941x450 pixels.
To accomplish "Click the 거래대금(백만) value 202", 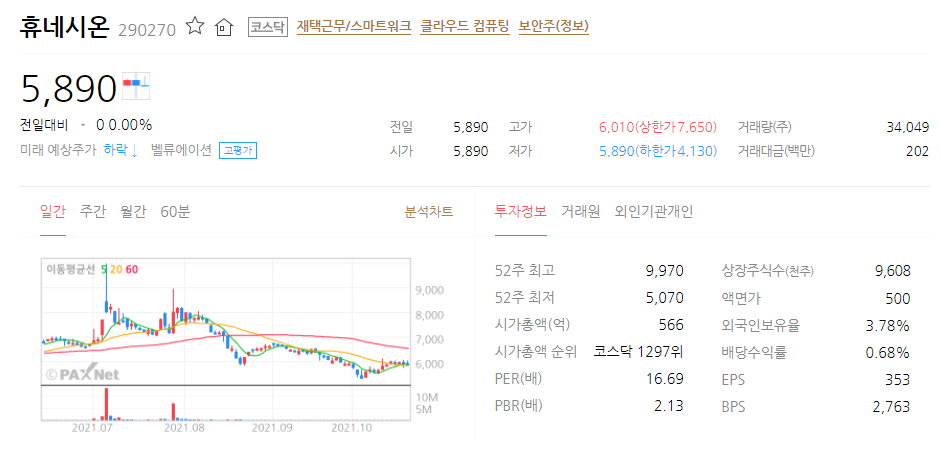I will (x=918, y=151).
